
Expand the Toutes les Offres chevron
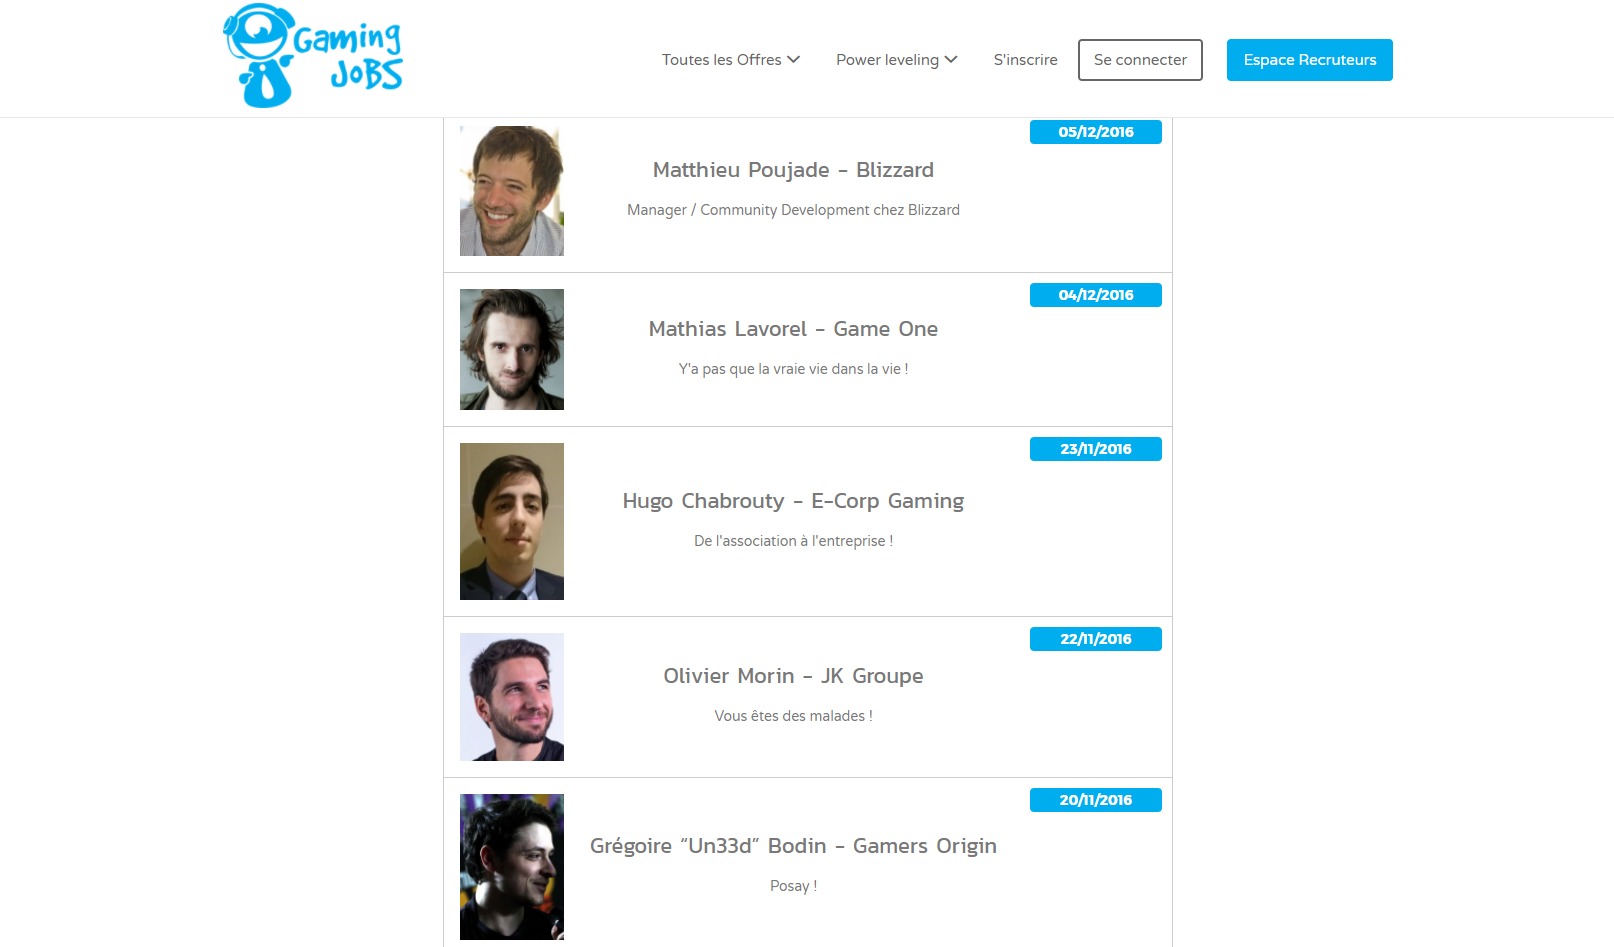click(x=794, y=60)
